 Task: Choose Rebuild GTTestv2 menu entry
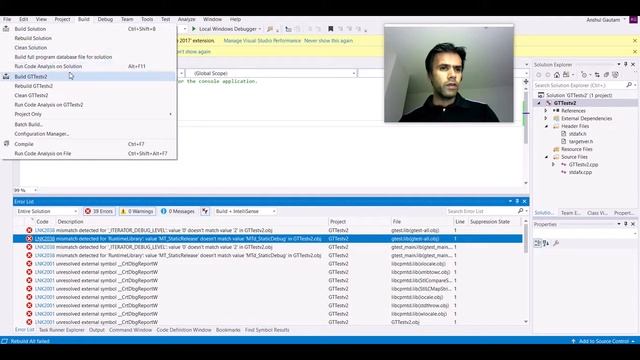coord(89,86)
